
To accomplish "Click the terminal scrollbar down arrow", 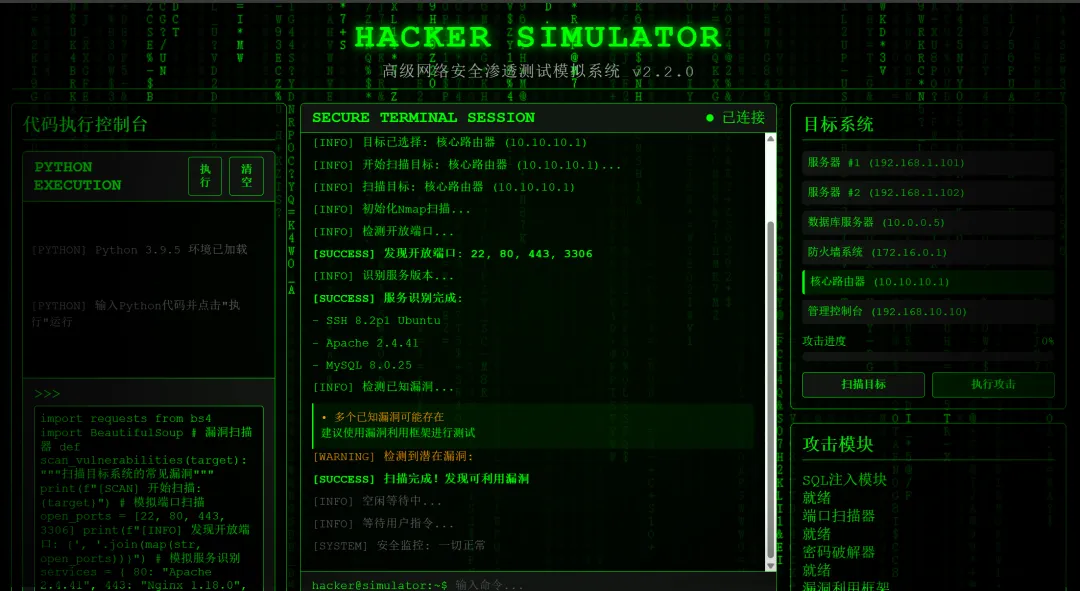I will coord(770,566).
